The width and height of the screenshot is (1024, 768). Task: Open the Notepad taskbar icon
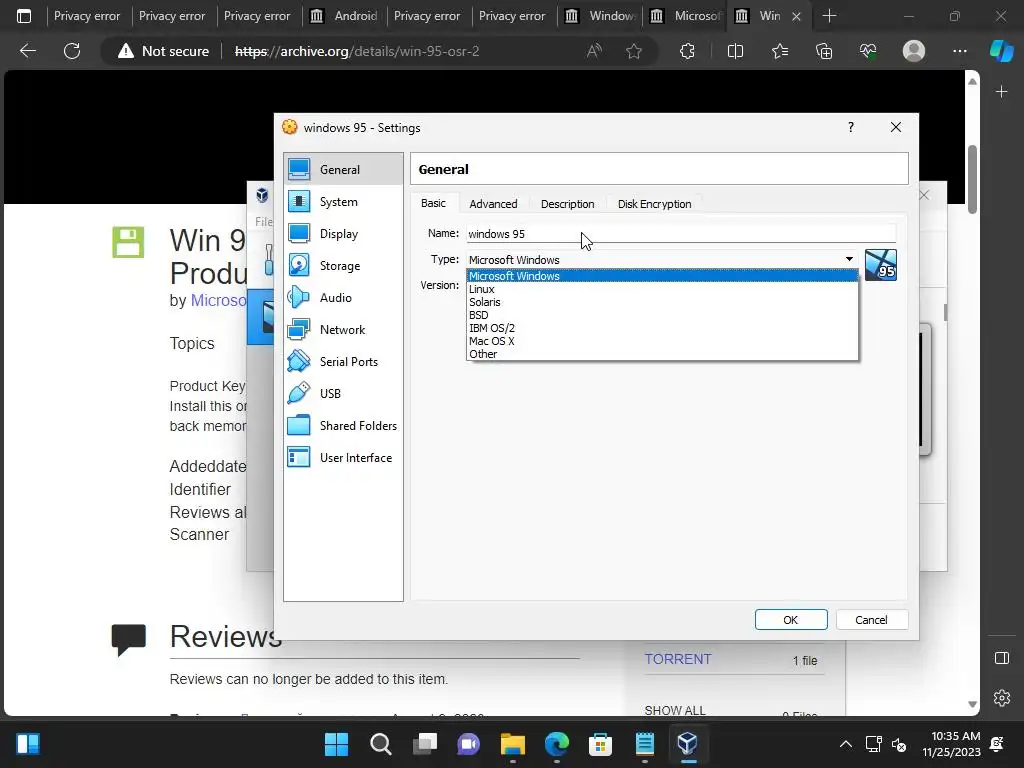point(645,744)
